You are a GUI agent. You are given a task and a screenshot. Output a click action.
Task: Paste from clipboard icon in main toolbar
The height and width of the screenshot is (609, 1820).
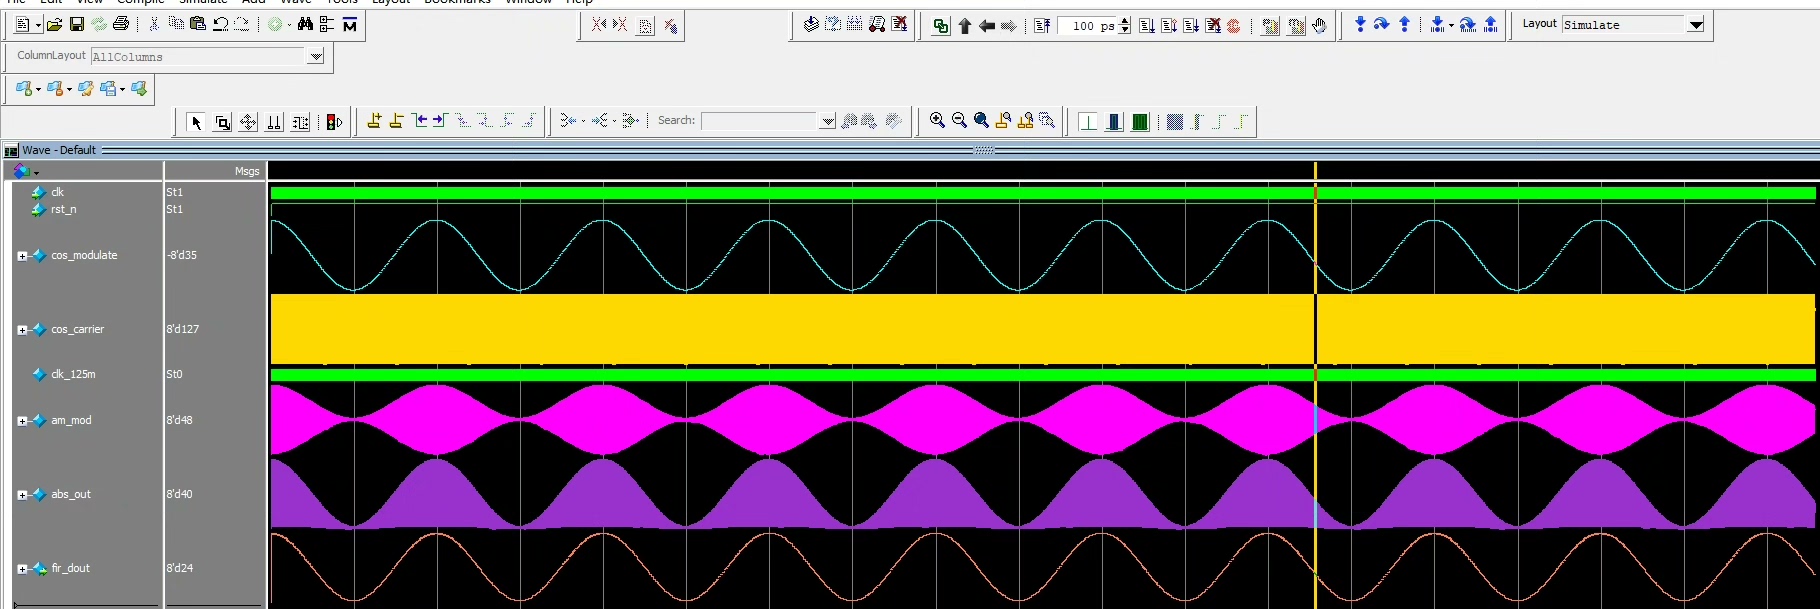pos(198,24)
